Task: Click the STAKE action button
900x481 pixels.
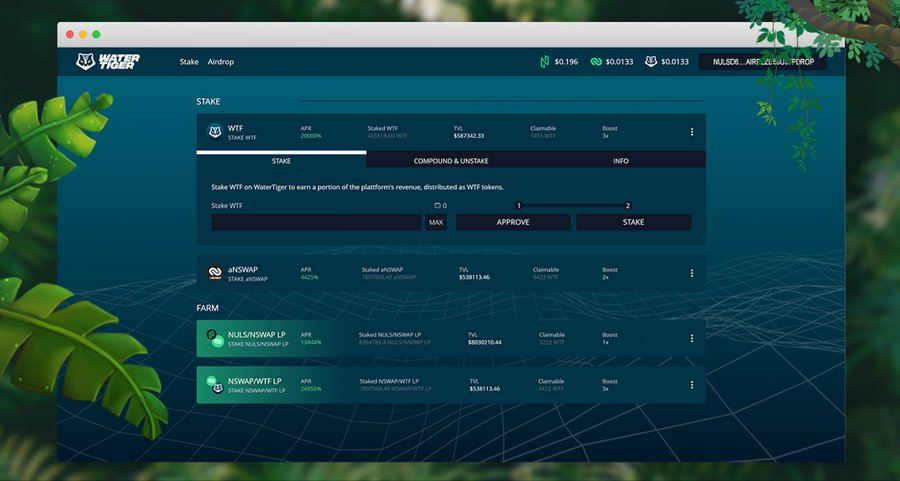Action: point(634,222)
